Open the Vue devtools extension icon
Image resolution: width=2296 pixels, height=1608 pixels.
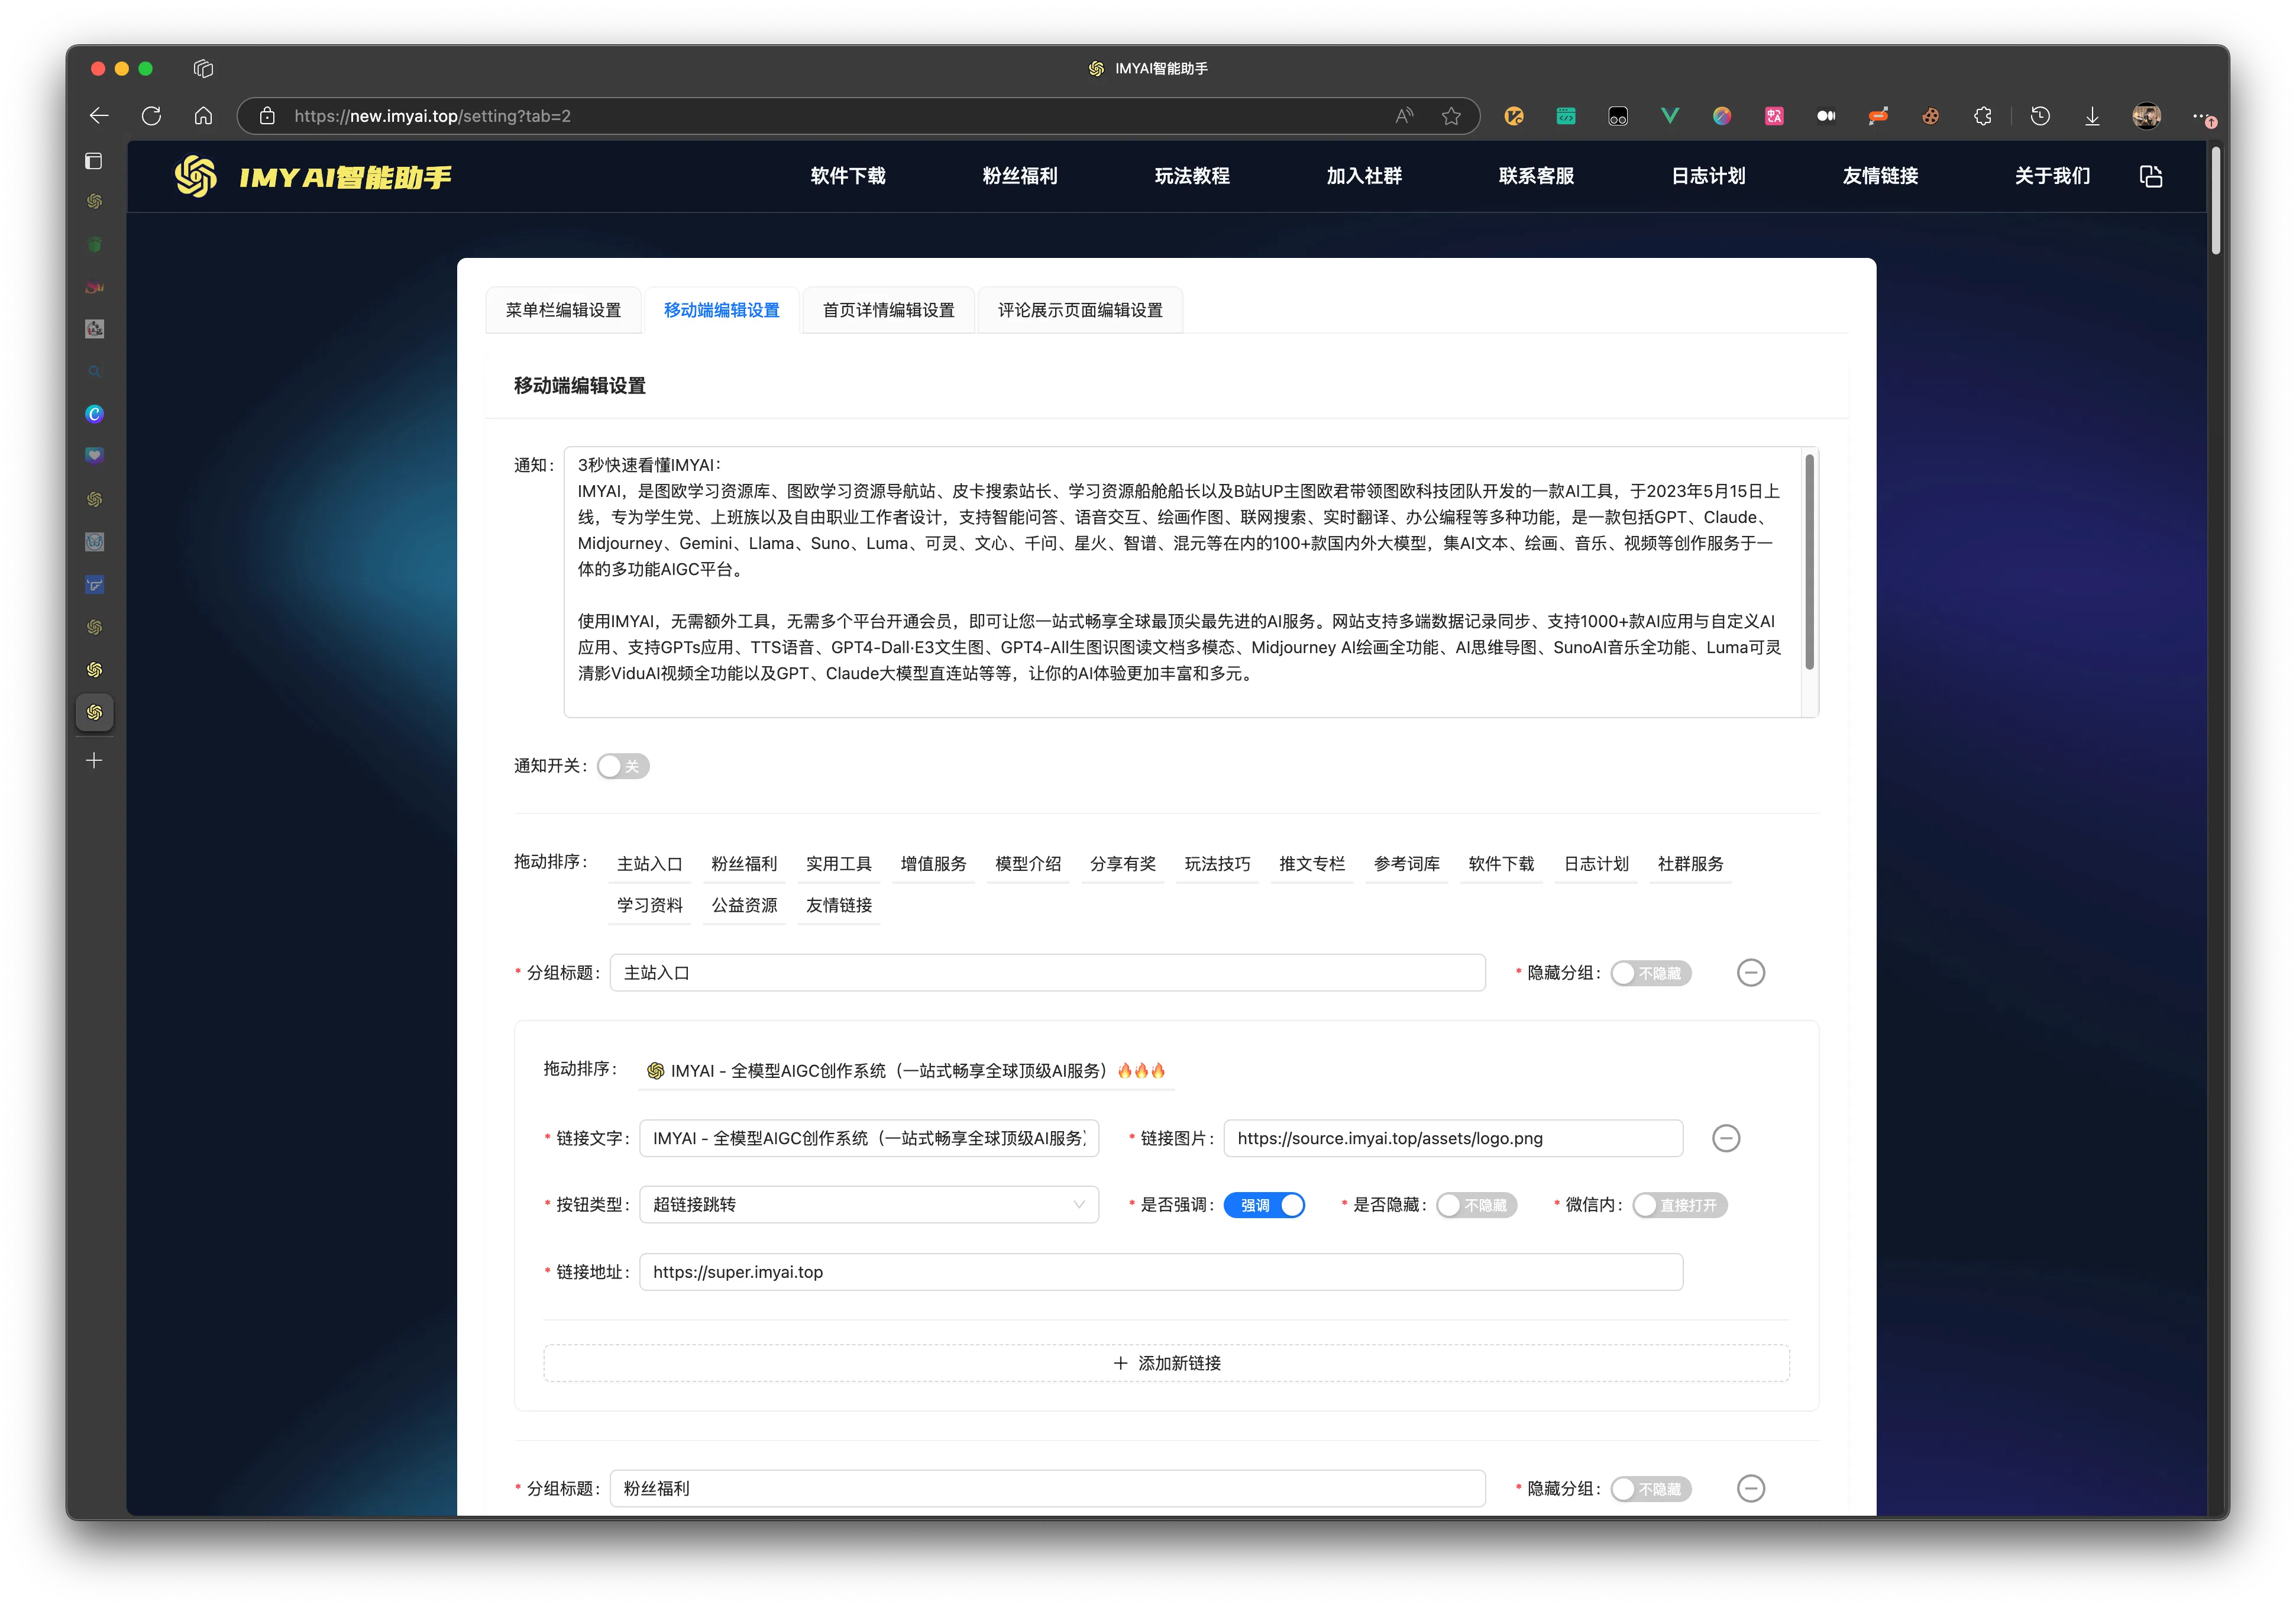1670,116
